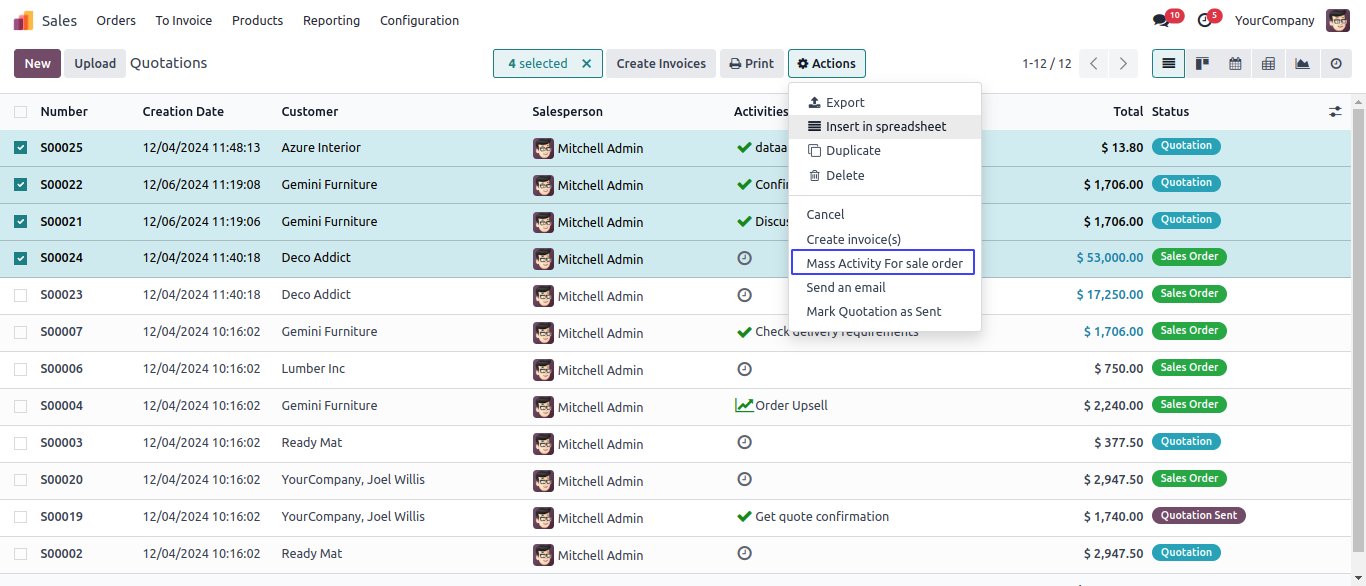Check the S00023 row checkbox
Image resolution: width=1366 pixels, height=586 pixels.
(x=21, y=295)
